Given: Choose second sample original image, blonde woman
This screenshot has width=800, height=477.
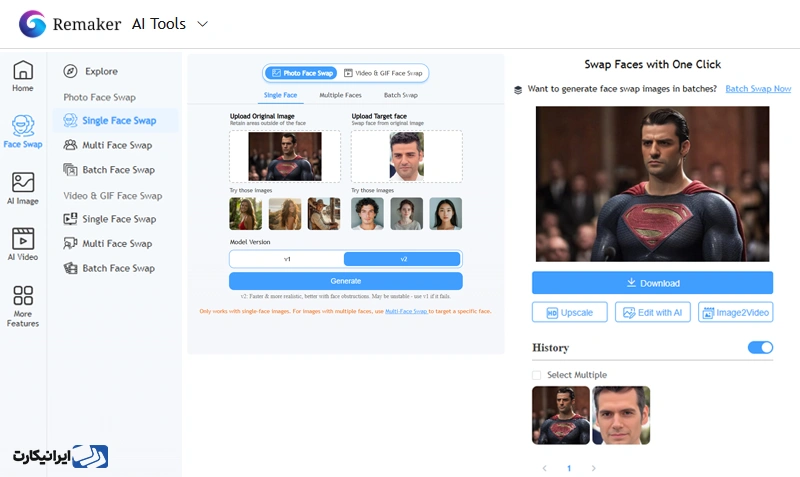Looking at the screenshot, I should pos(285,214).
